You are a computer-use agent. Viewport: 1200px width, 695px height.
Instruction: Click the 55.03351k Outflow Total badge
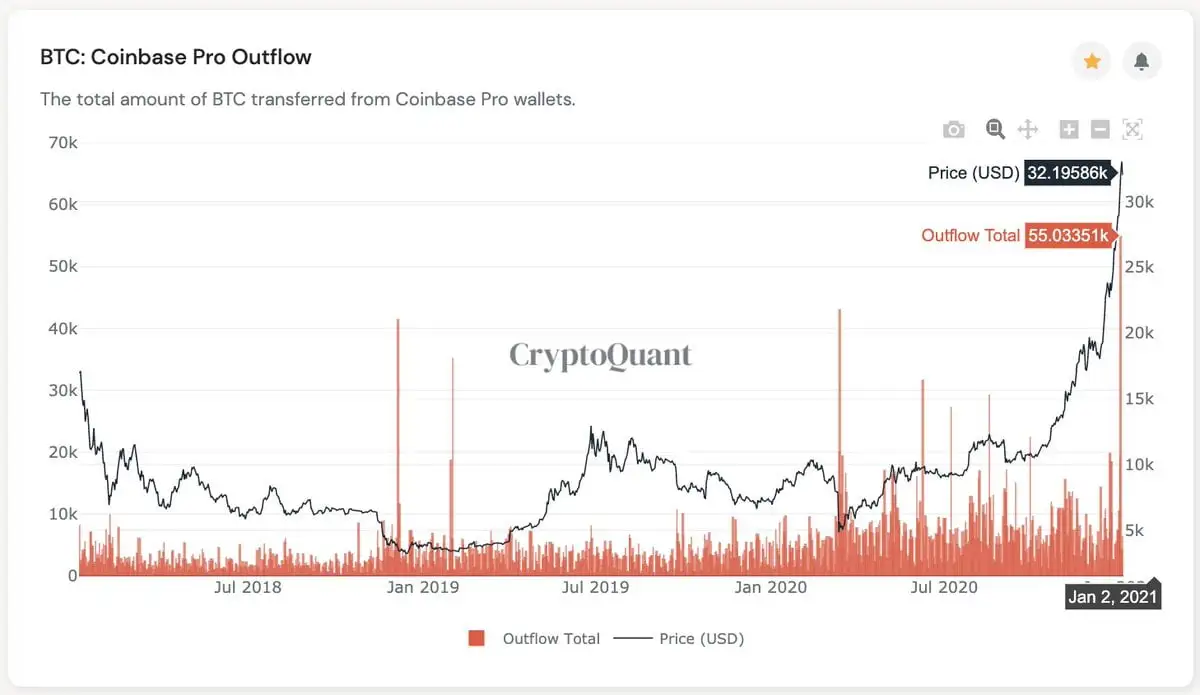coord(1069,236)
